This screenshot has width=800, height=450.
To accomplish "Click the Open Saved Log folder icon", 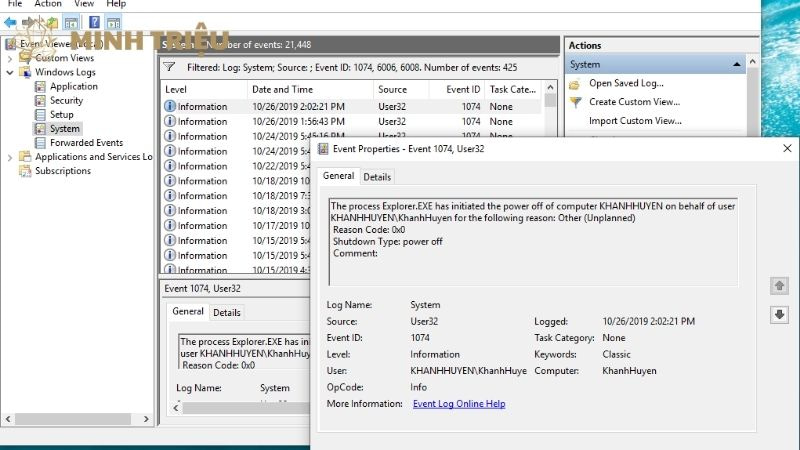I will (x=574, y=83).
